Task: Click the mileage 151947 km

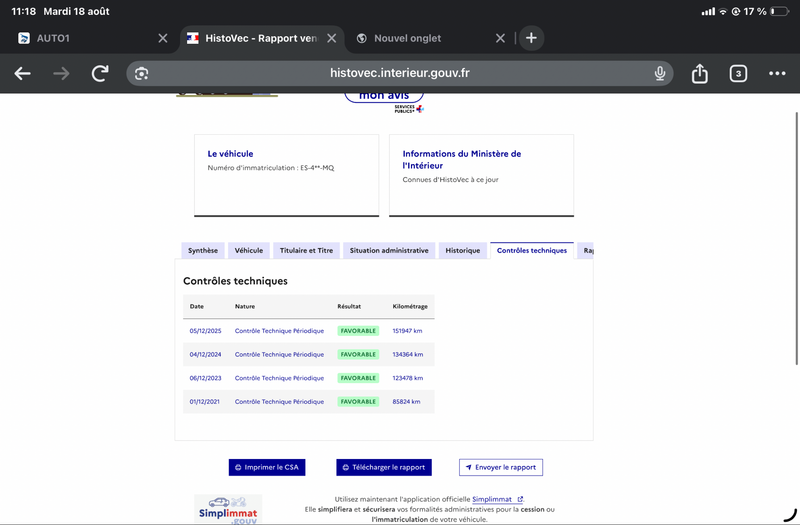Action: (407, 331)
